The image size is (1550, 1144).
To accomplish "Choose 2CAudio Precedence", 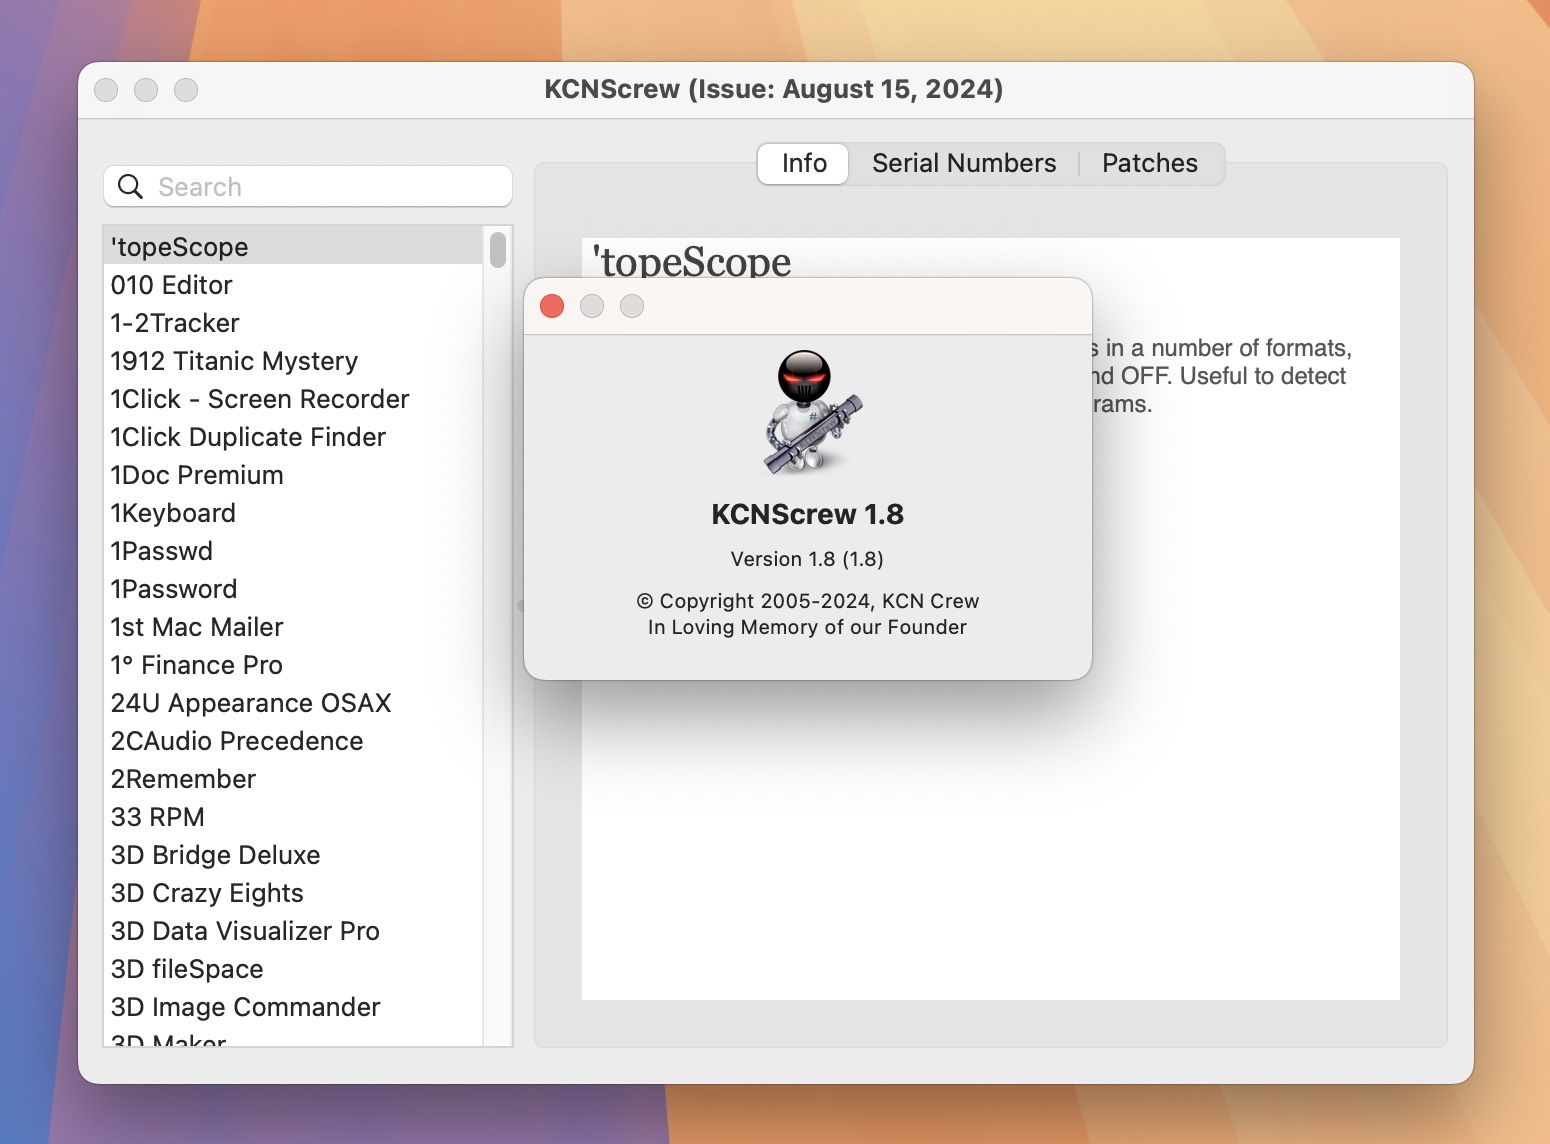I will tap(293, 741).
